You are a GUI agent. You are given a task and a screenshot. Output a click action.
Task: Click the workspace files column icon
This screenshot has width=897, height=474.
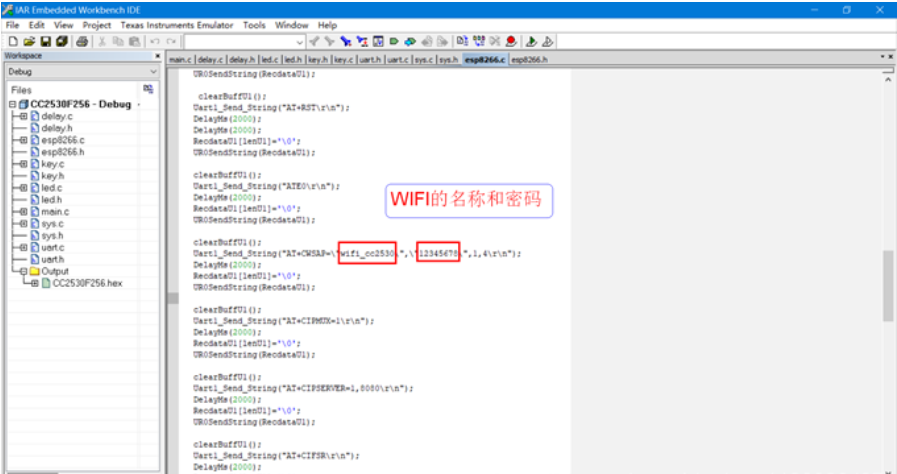pos(148,89)
